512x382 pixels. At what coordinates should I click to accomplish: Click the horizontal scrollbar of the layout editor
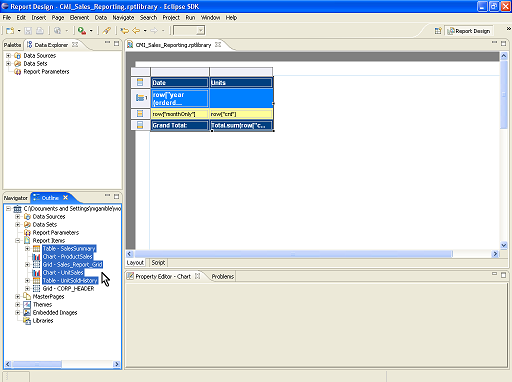click(293, 254)
